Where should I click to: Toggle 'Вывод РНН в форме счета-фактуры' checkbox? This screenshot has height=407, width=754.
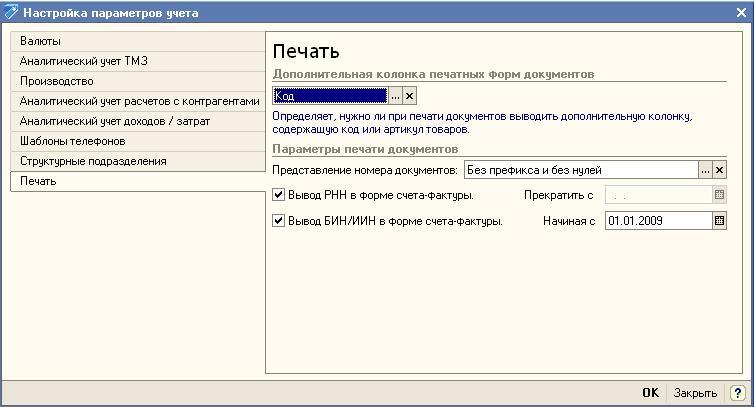point(279,195)
